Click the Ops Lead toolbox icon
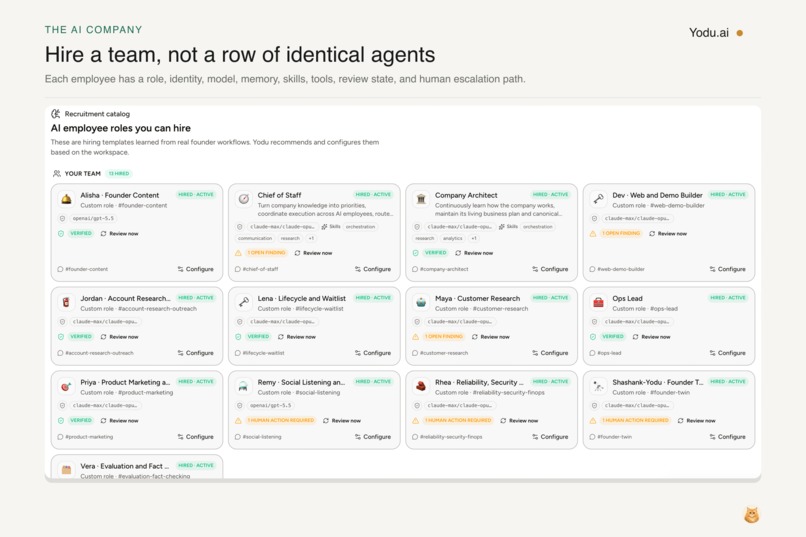The height and width of the screenshot is (537, 806). [598, 303]
